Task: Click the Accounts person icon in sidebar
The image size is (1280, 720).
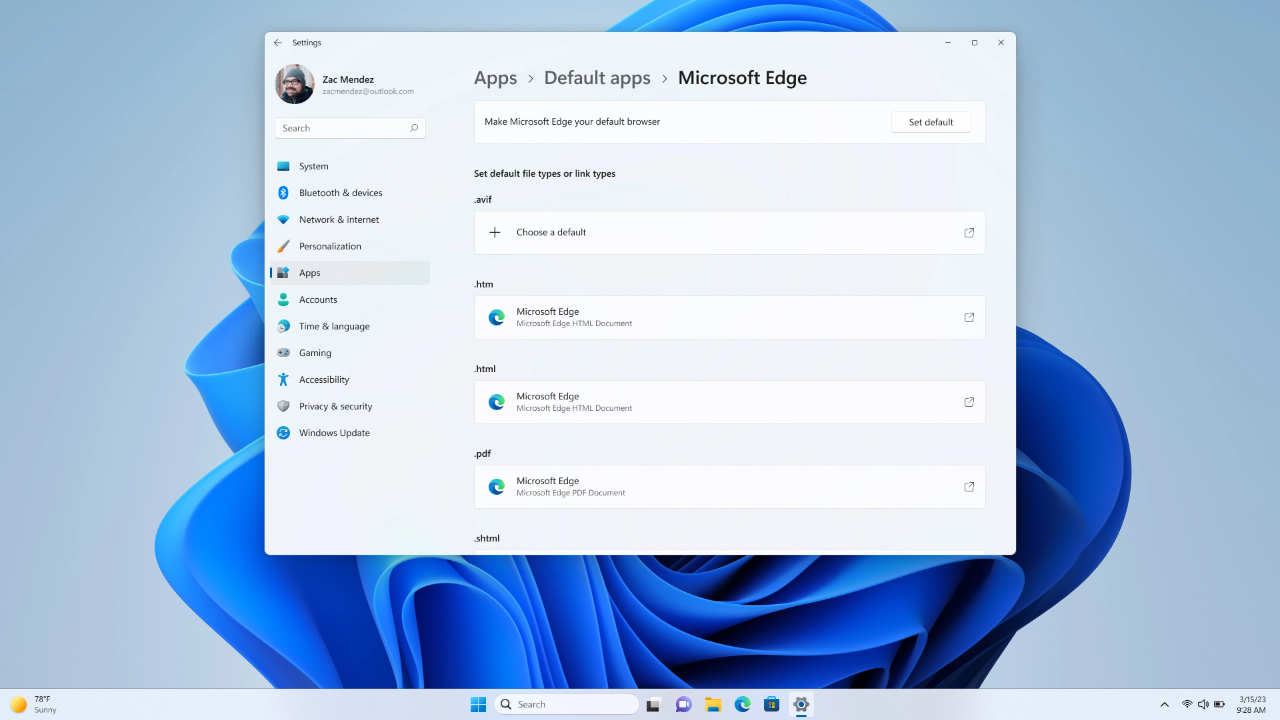Action: click(x=283, y=300)
